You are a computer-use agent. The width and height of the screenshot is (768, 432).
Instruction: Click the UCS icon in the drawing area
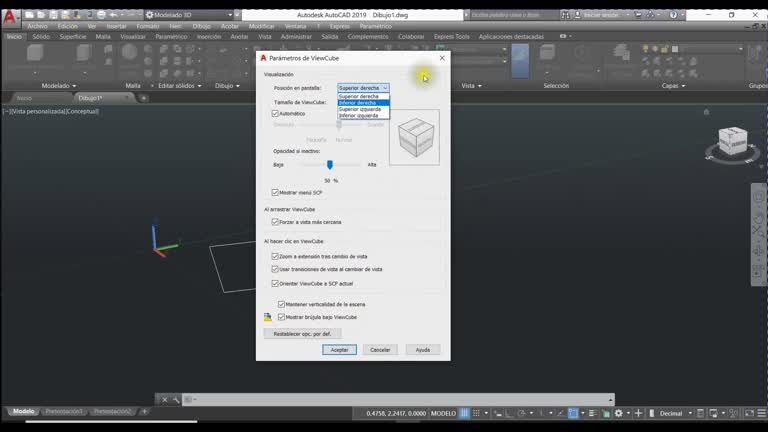[164, 239]
